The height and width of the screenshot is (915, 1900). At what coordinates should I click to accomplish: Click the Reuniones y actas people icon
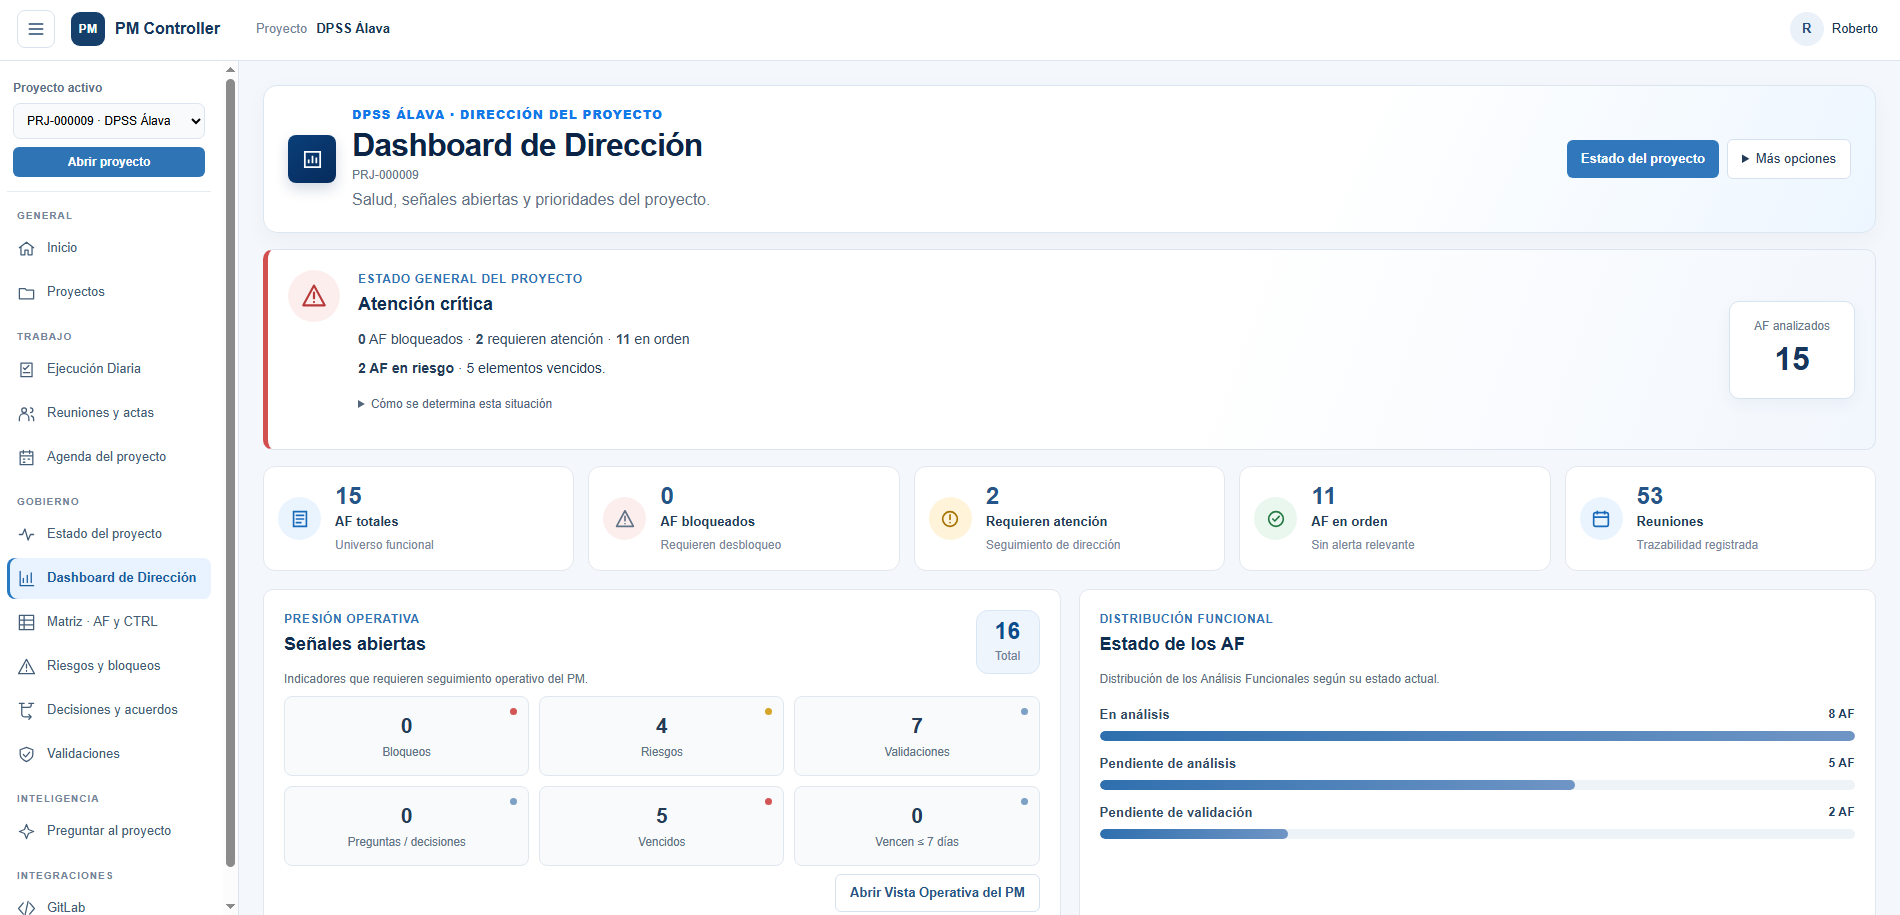(x=27, y=414)
